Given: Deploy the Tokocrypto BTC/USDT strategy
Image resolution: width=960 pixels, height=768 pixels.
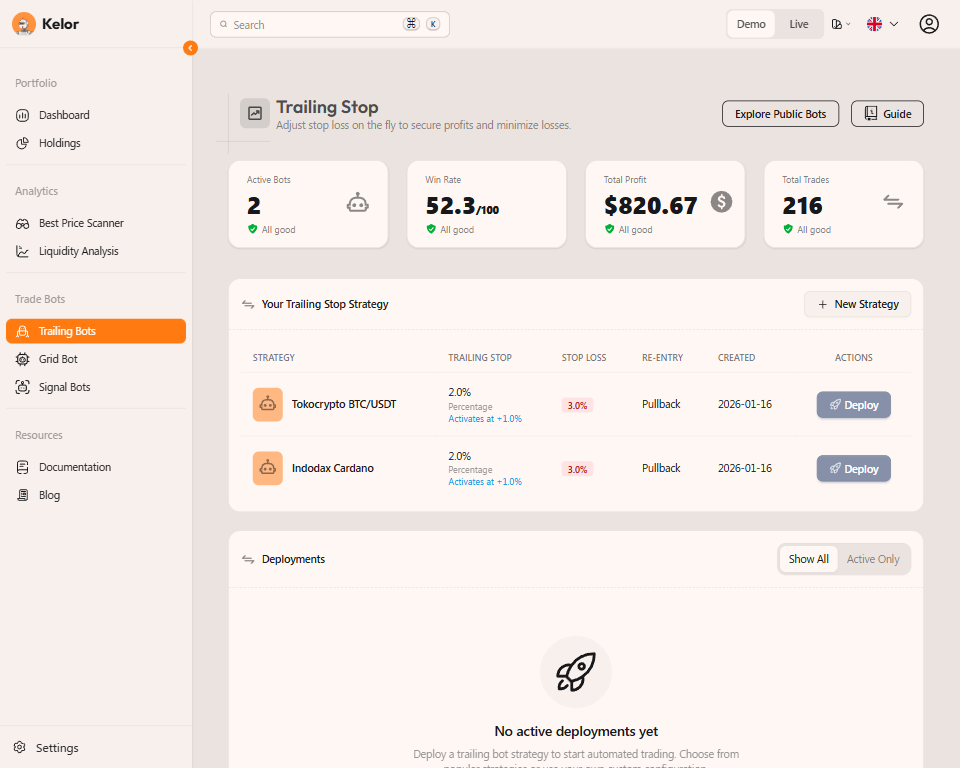Looking at the screenshot, I should pos(853,405).
